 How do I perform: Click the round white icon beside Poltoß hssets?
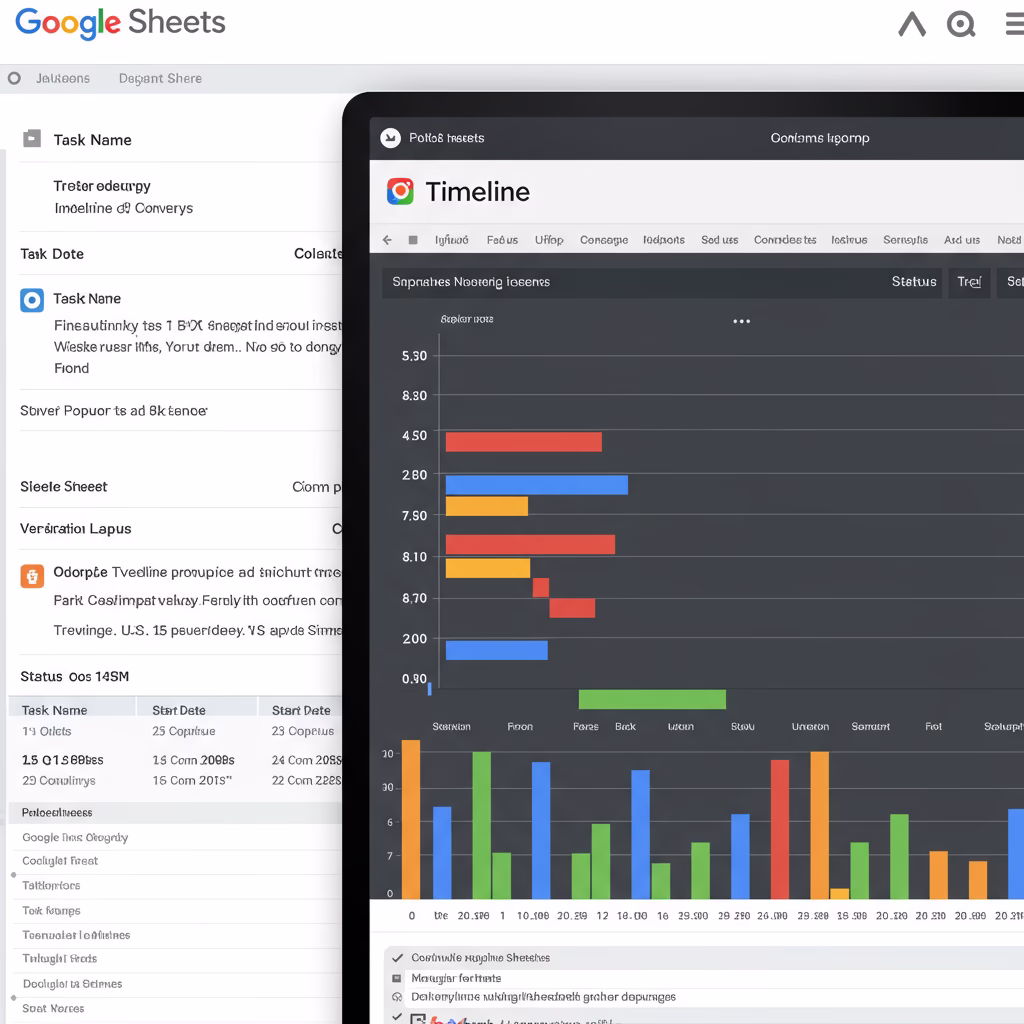pyautogui.click(x=391, y=138)
